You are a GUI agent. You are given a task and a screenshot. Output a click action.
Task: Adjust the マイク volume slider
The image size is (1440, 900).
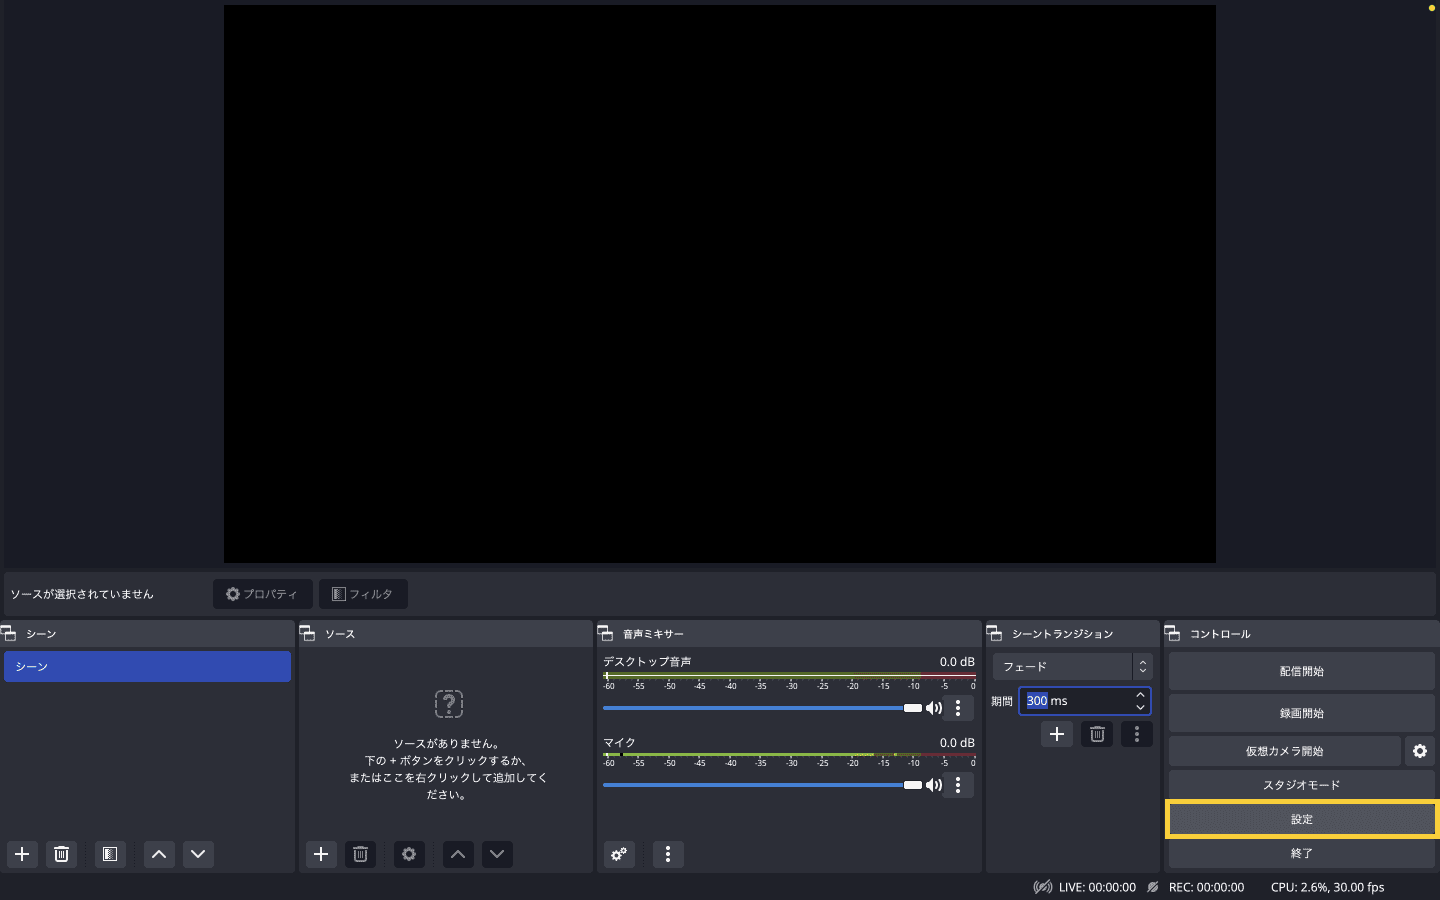[762, 785]
